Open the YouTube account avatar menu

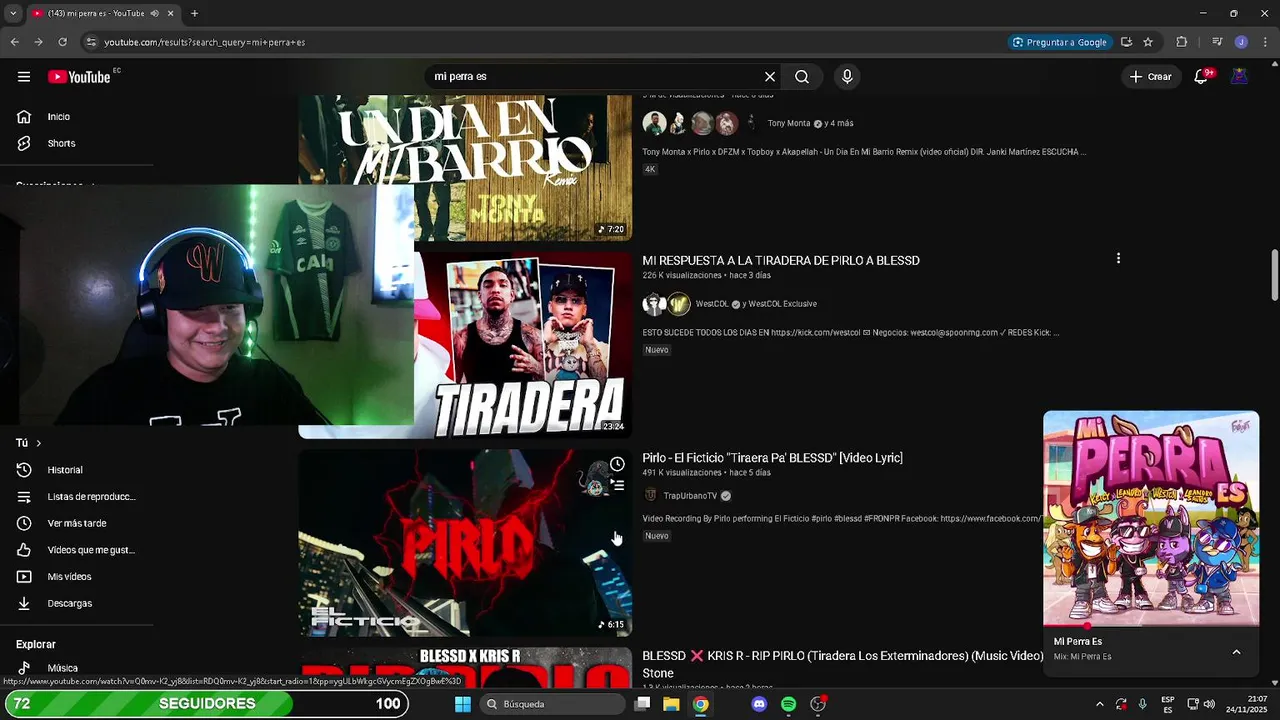tap(1239, 77)
